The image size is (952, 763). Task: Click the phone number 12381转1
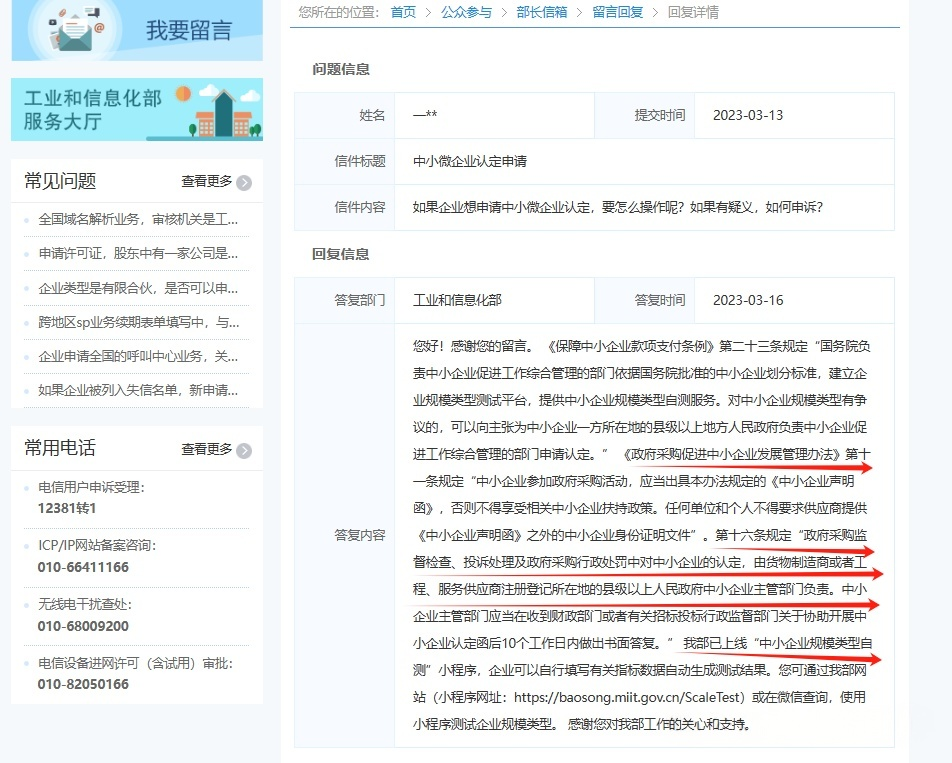tap(67, 509)
